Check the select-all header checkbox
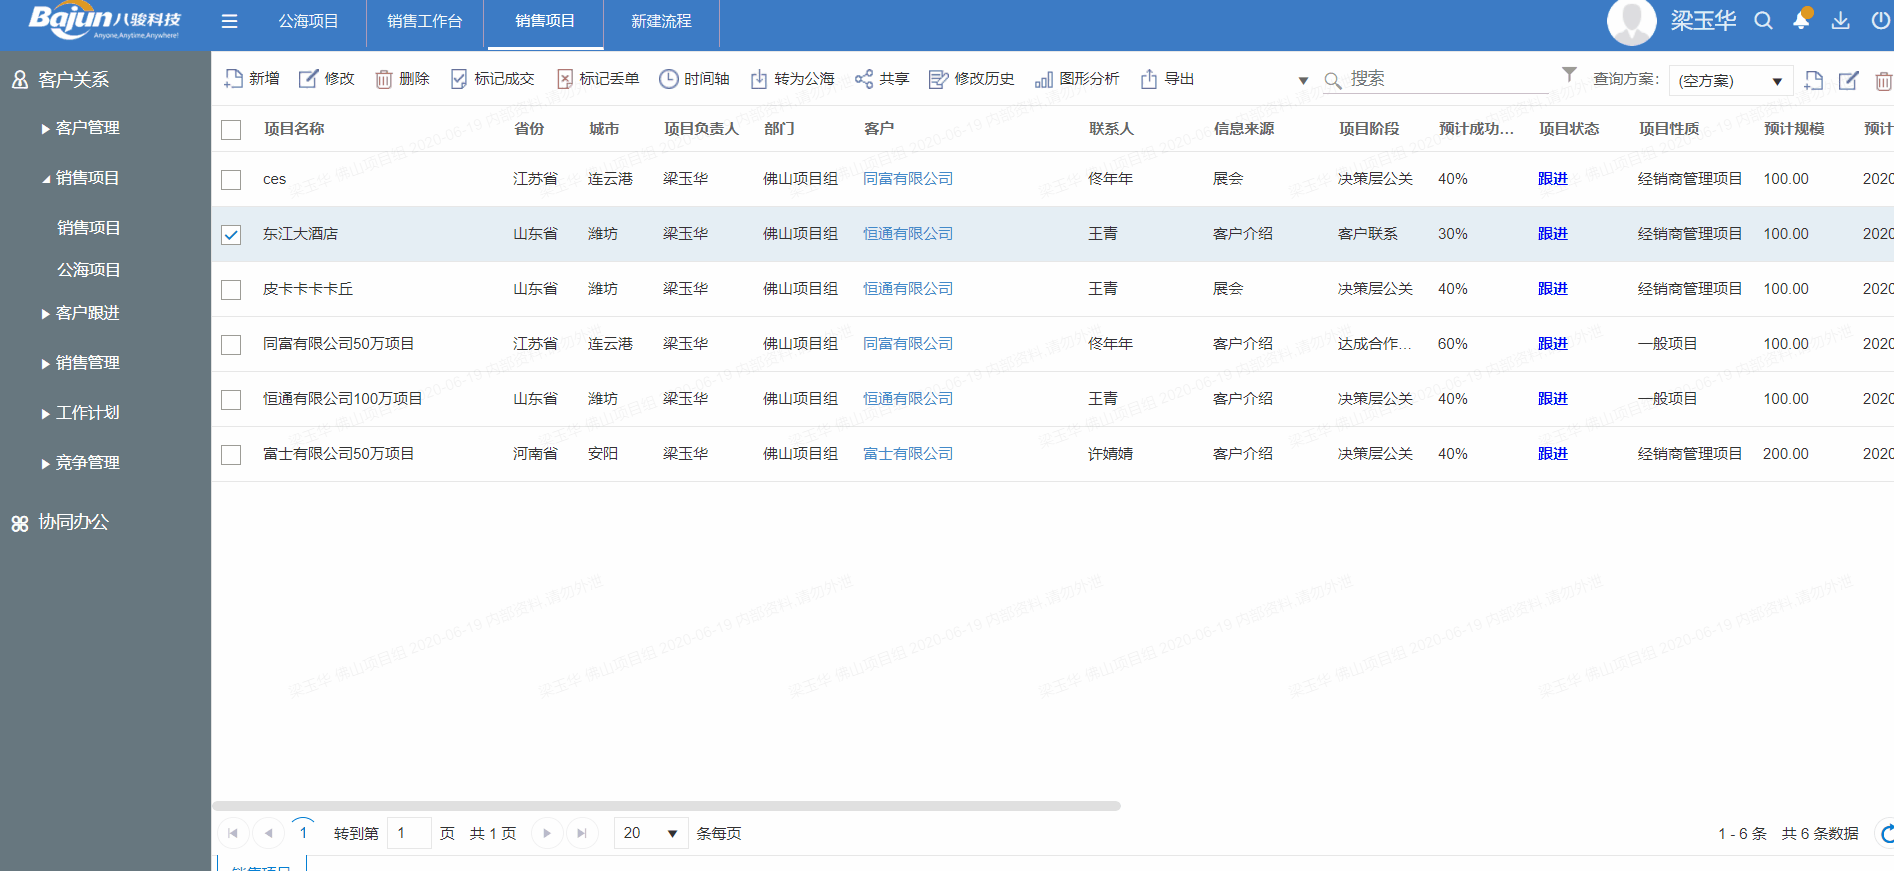 (231, 130)
